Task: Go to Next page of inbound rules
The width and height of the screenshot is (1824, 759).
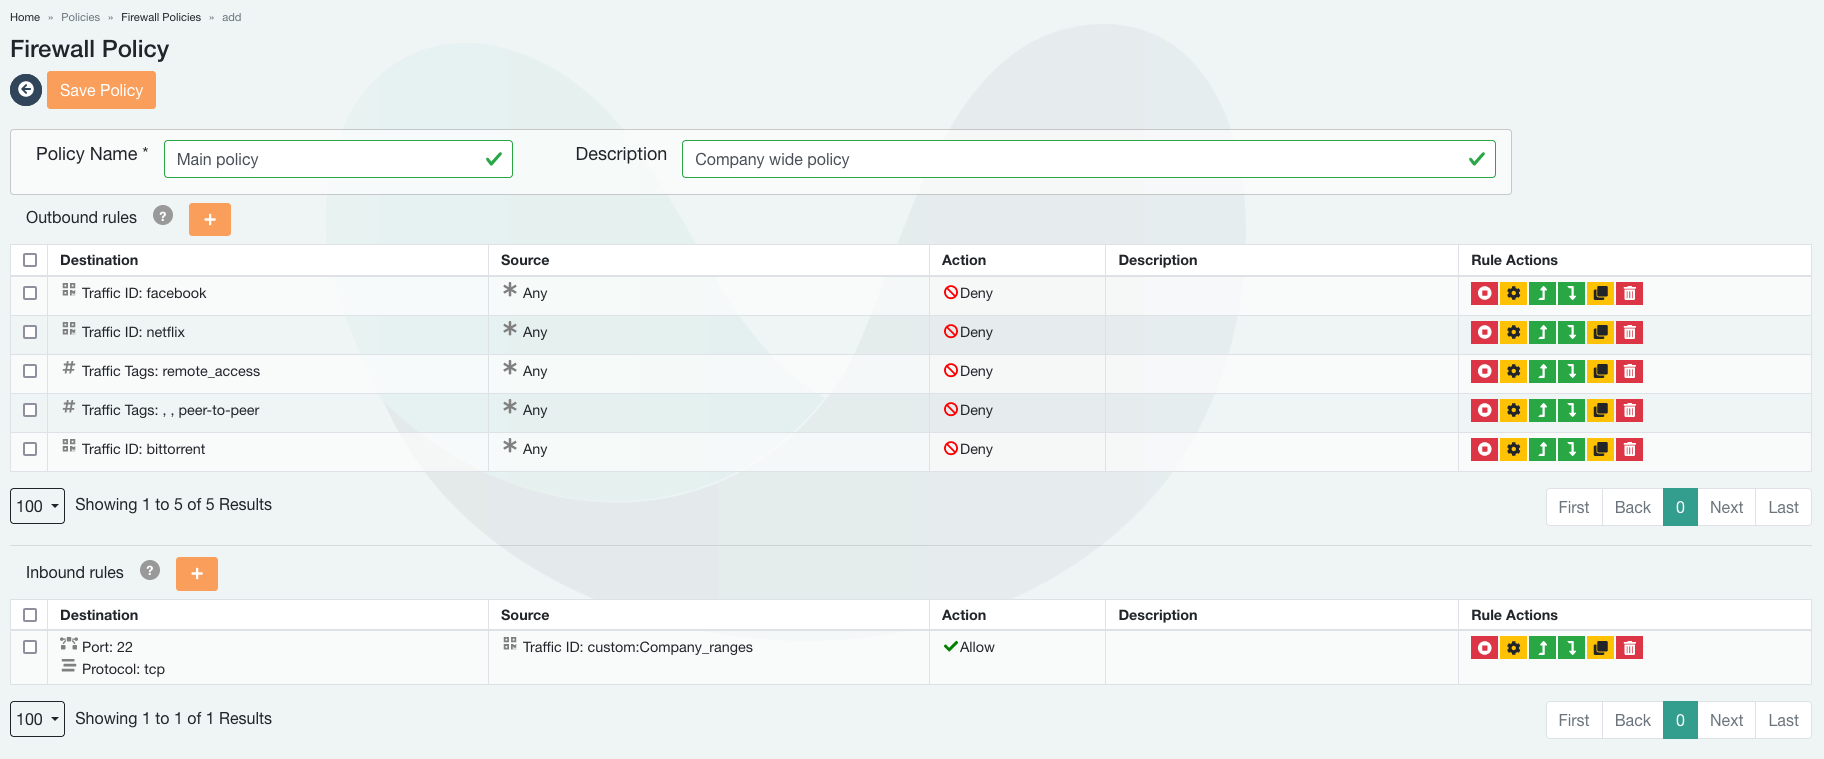Action: click(x=1727, y=720)
